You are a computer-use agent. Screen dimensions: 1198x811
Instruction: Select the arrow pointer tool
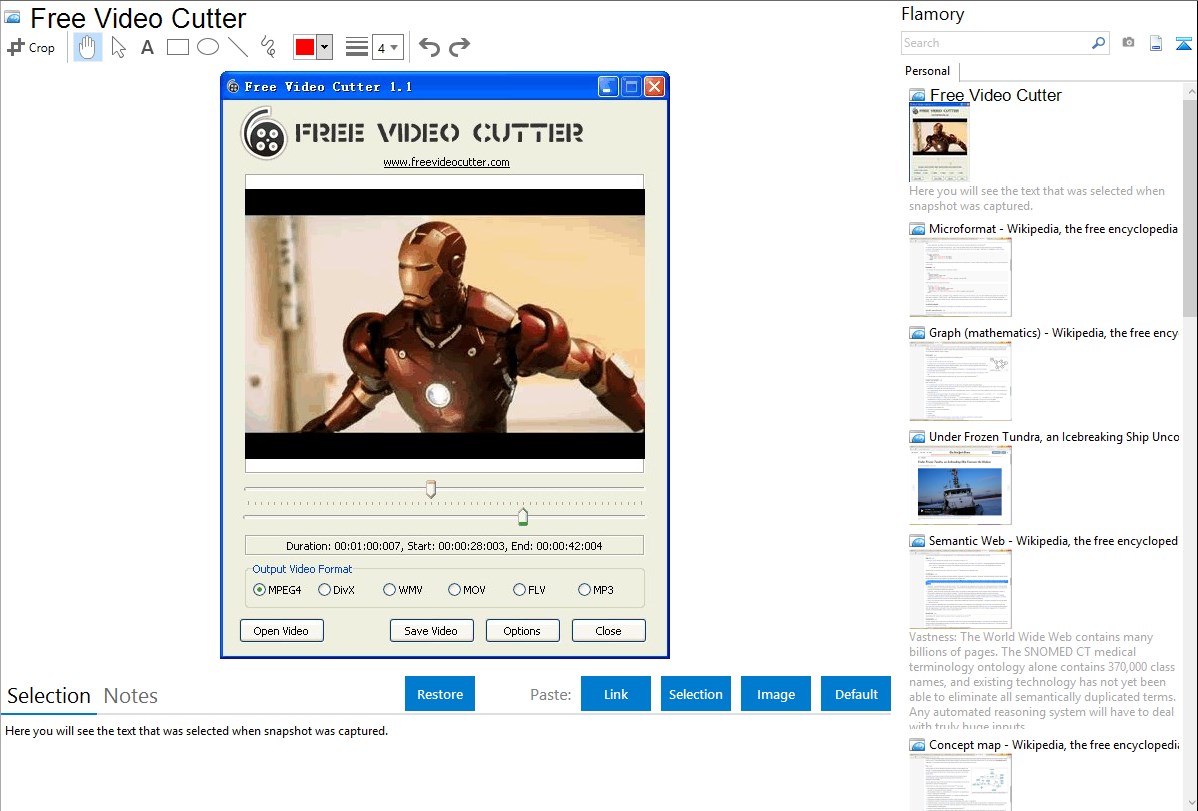(x=118, y=47)
